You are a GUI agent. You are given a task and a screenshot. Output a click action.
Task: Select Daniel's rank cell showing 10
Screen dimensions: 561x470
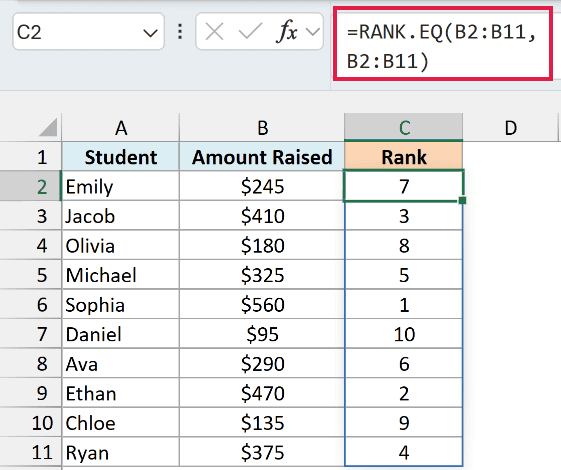pyautogui.click(x=404, y=334)
